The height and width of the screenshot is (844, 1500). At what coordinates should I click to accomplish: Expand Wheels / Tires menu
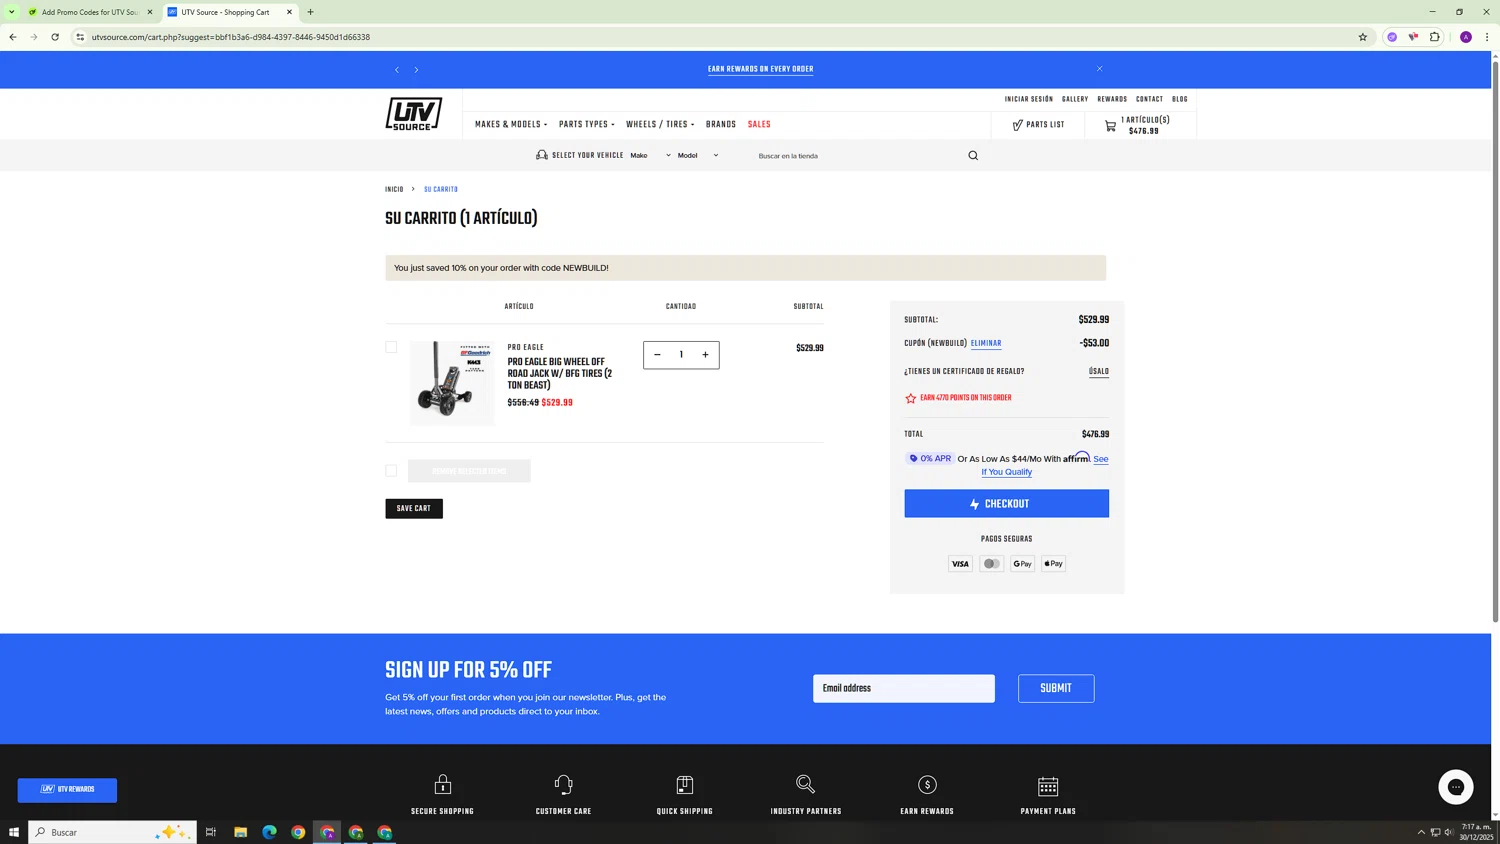660,125
